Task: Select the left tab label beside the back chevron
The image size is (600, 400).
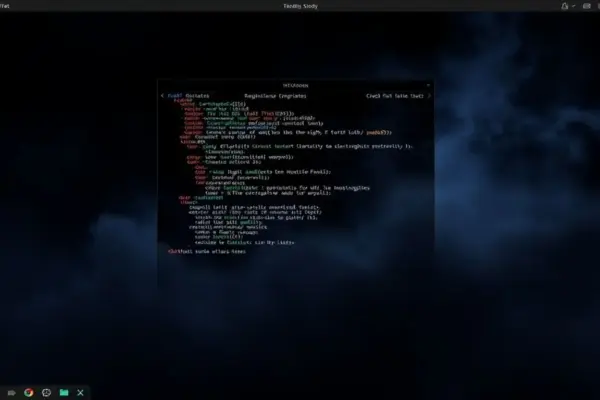Action: click(188, 96)
